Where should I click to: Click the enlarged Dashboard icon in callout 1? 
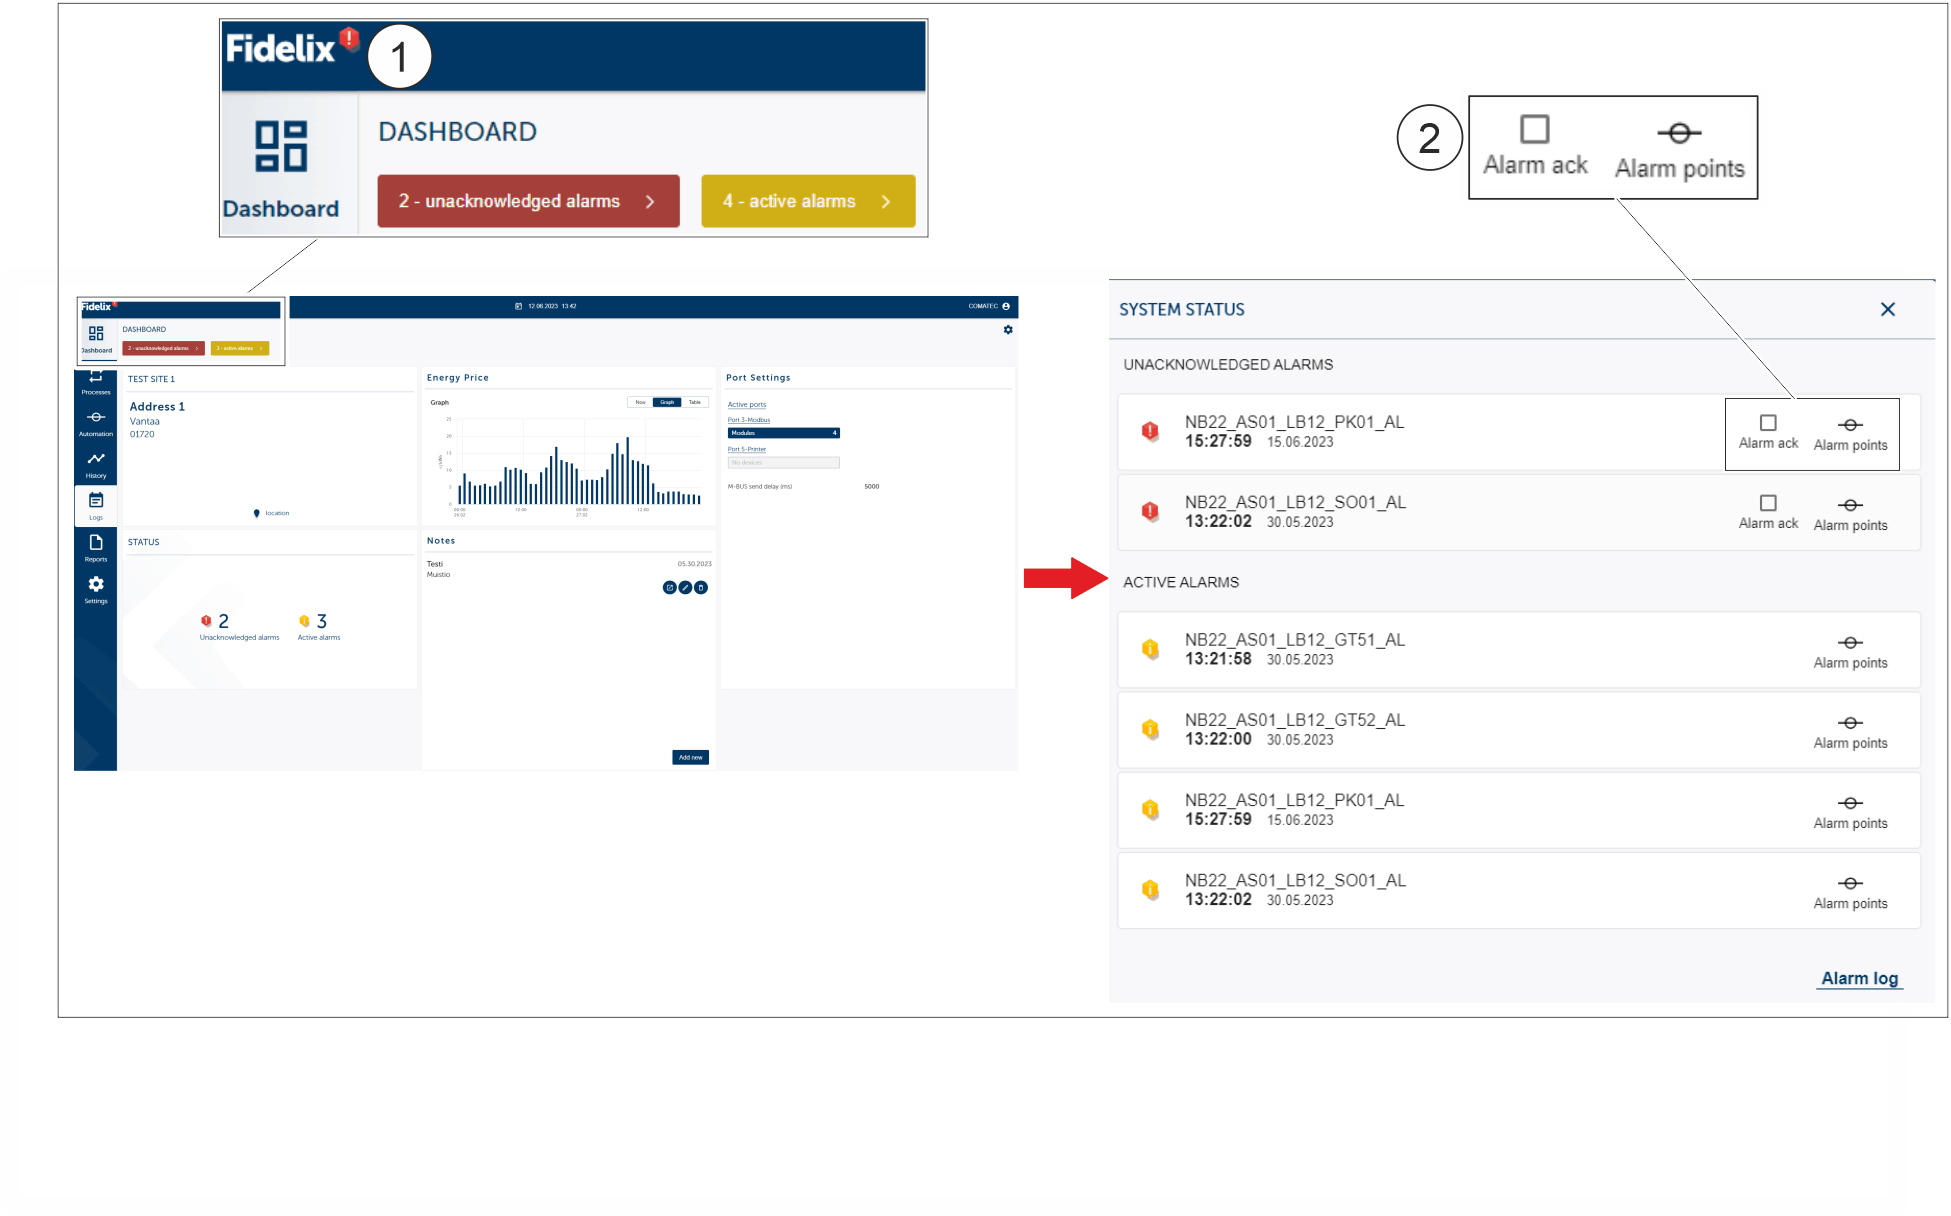tap(281, 146)
